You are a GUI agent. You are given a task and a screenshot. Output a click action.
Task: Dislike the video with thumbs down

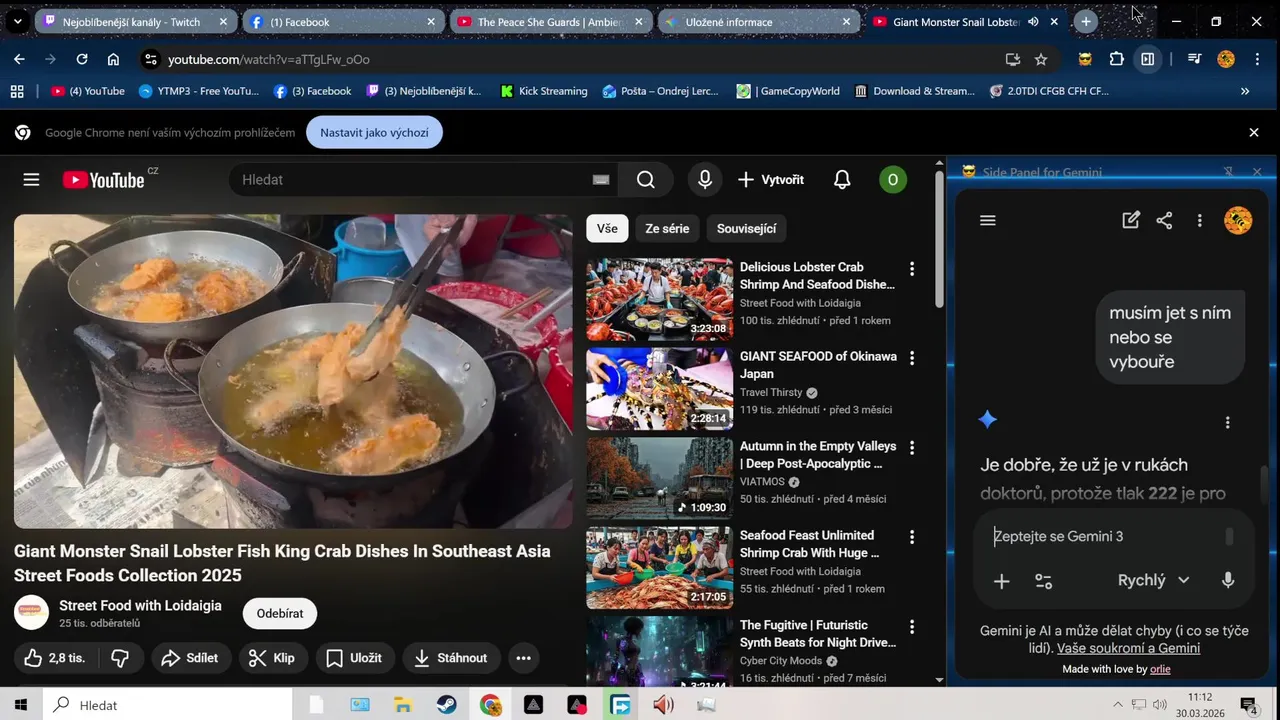tap(120, 658)
